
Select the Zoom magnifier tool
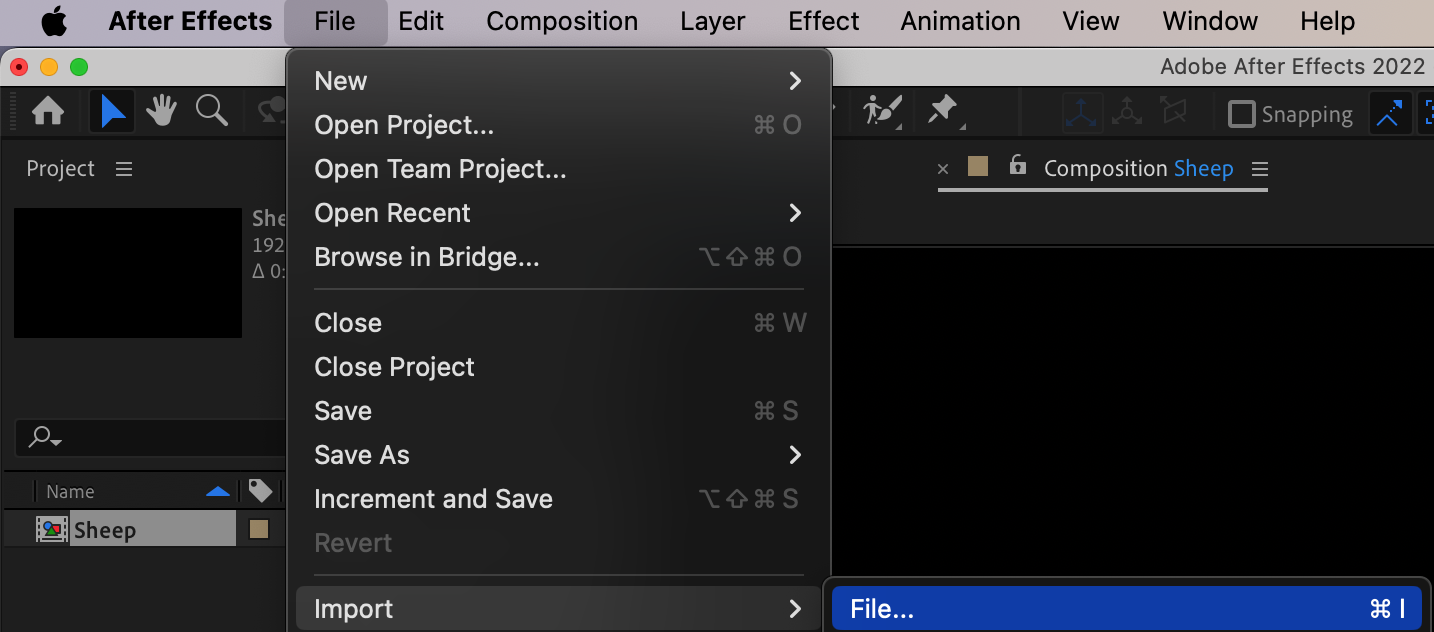(211, 111)
